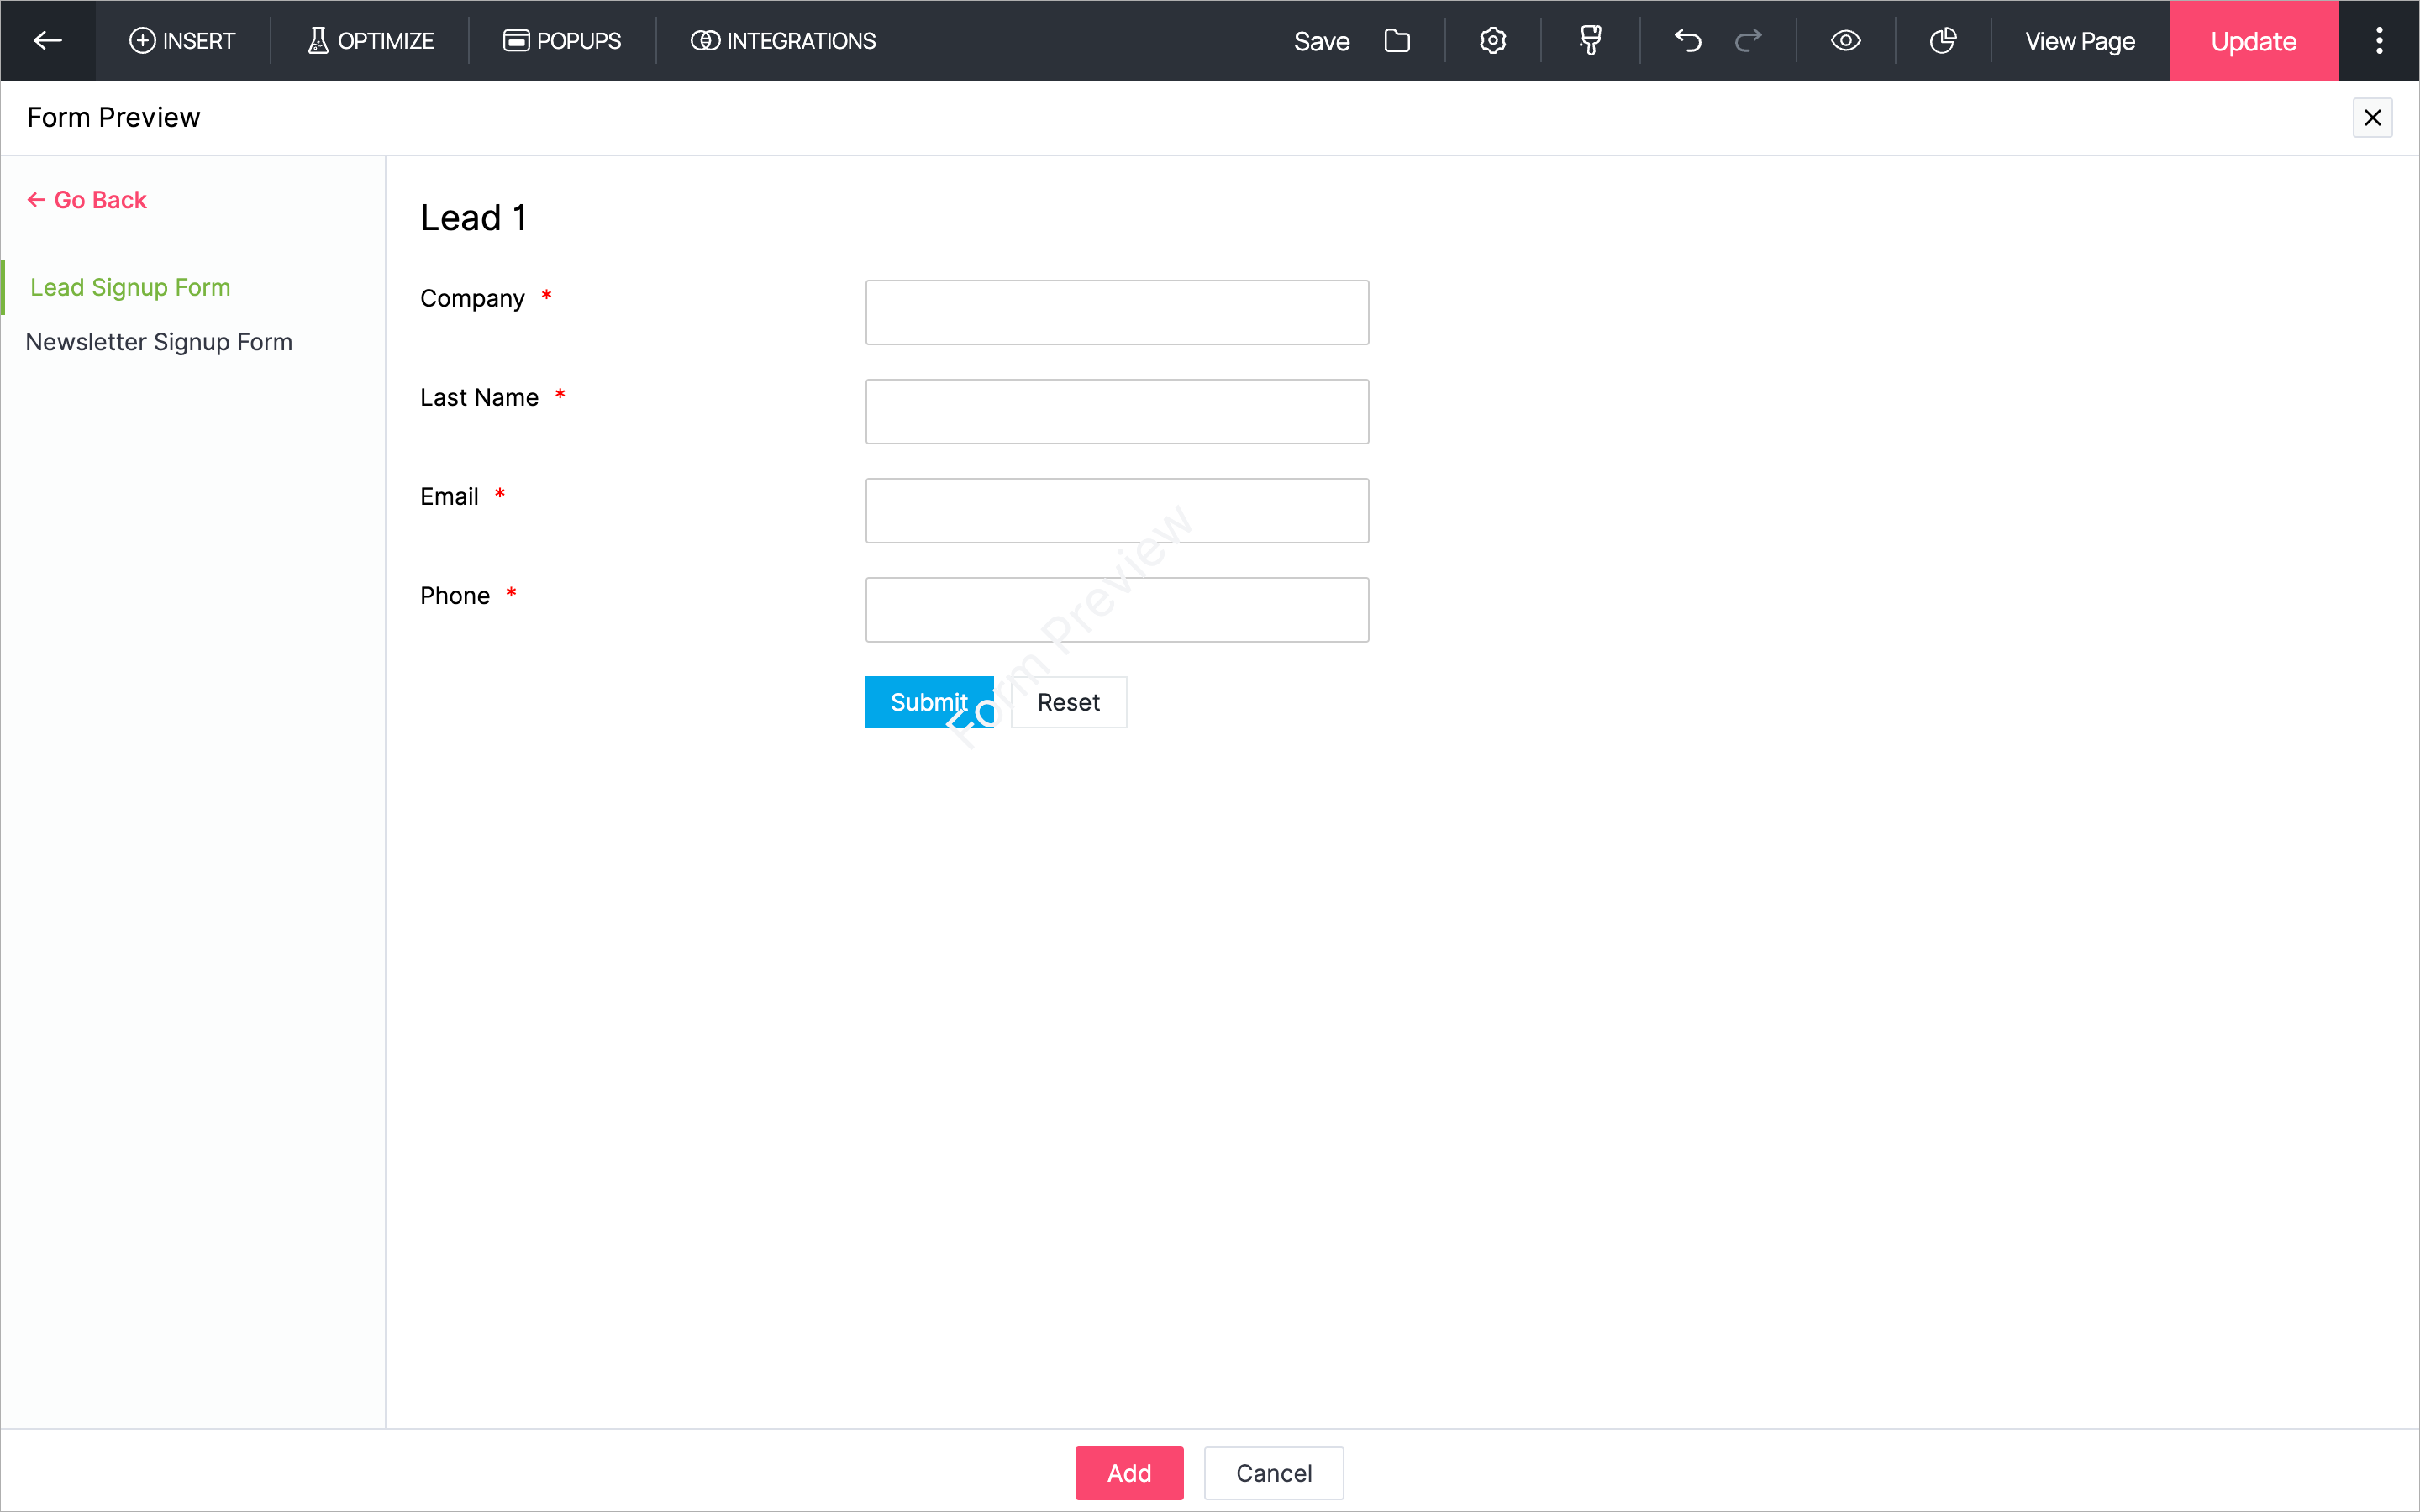Screen dimensions: 2420x1512
Task: Click the pink Update button
Action: point(2253,40)
